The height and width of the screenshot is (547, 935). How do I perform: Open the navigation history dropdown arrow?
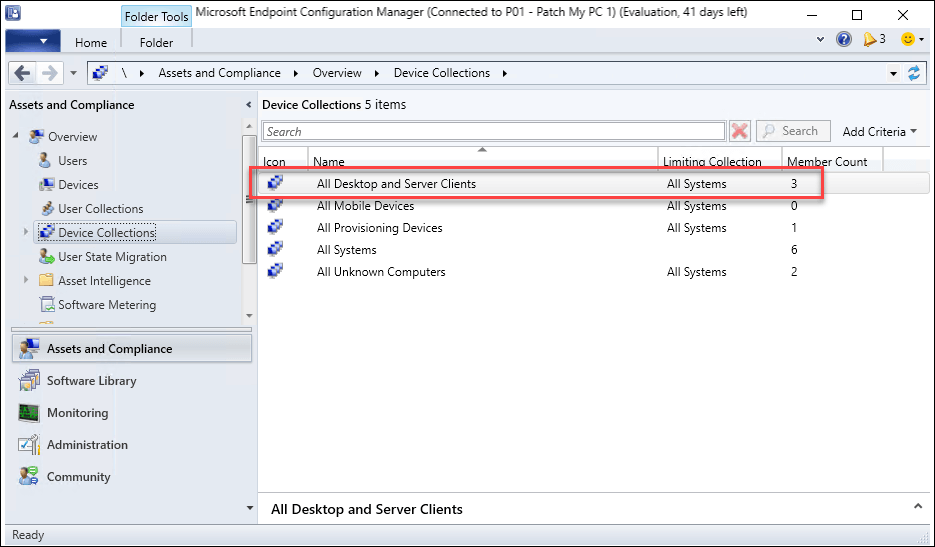(73, 73)
